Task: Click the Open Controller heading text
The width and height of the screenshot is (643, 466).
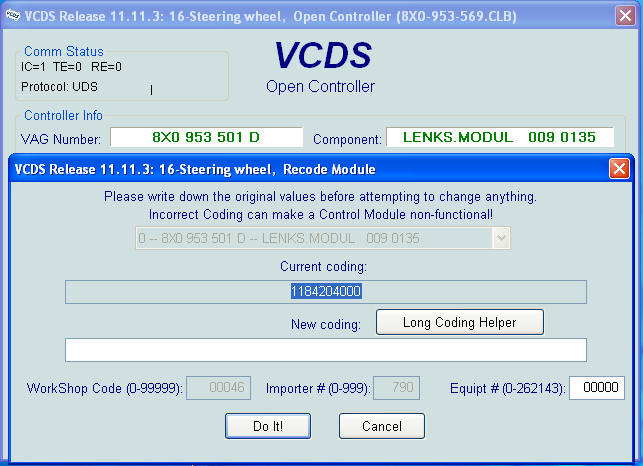Action: pos(320,87)
